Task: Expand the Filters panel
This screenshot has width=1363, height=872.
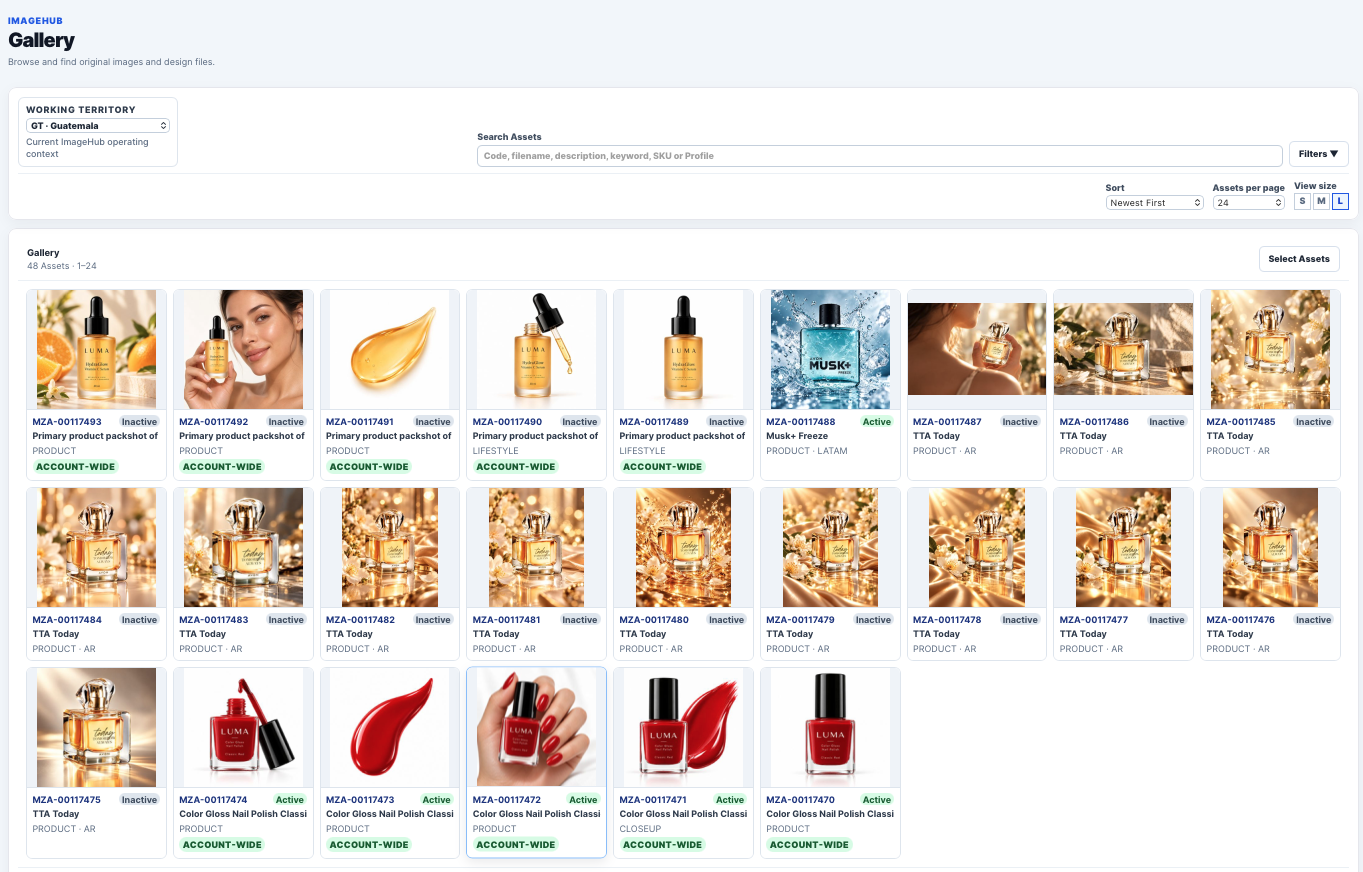Action: click(1318, 154)
